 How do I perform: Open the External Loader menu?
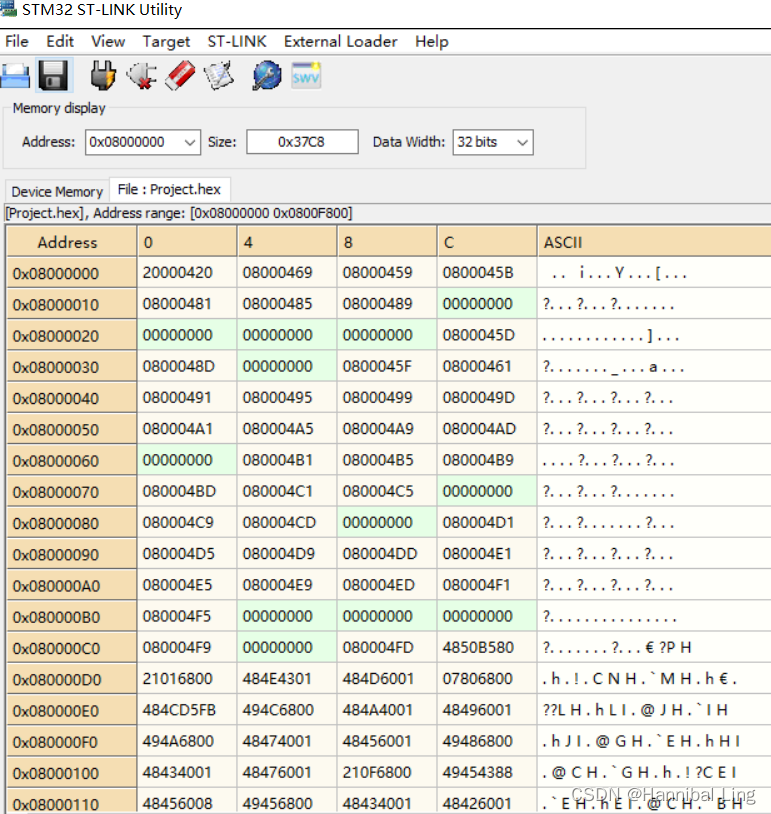coord(341,42)
